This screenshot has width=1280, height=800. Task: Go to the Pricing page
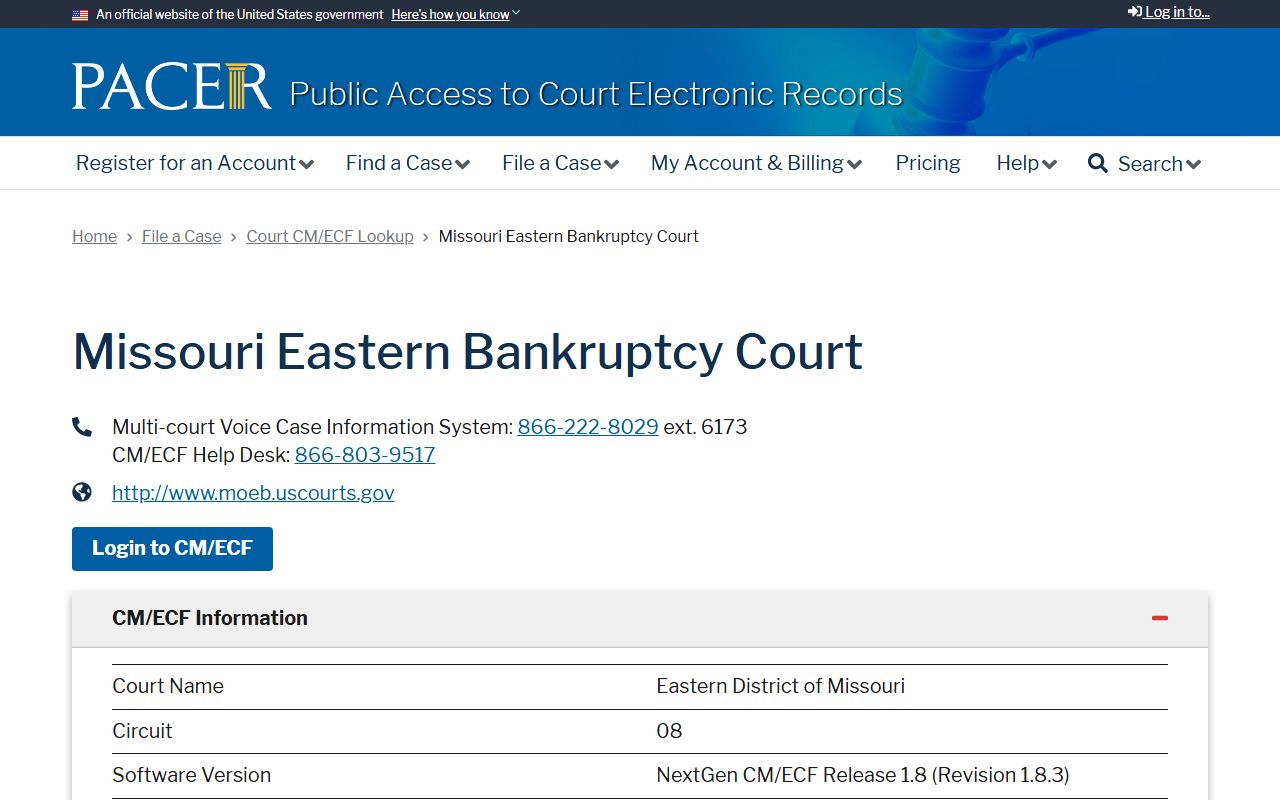point(928,163)
